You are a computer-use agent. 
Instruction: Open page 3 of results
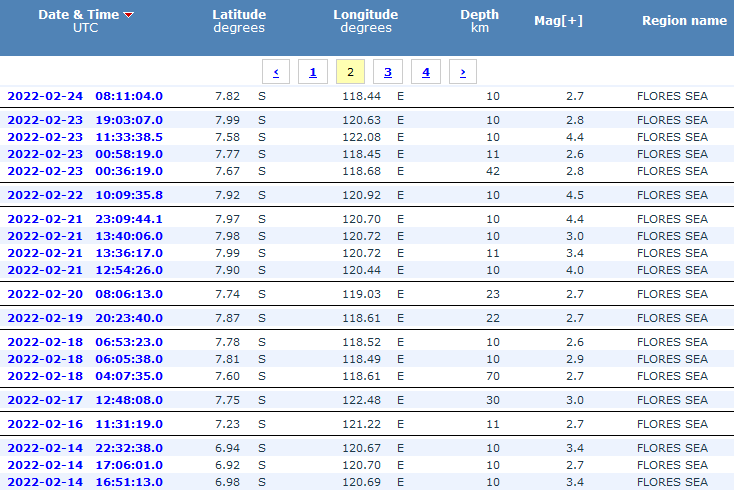[x=388, y=72]
